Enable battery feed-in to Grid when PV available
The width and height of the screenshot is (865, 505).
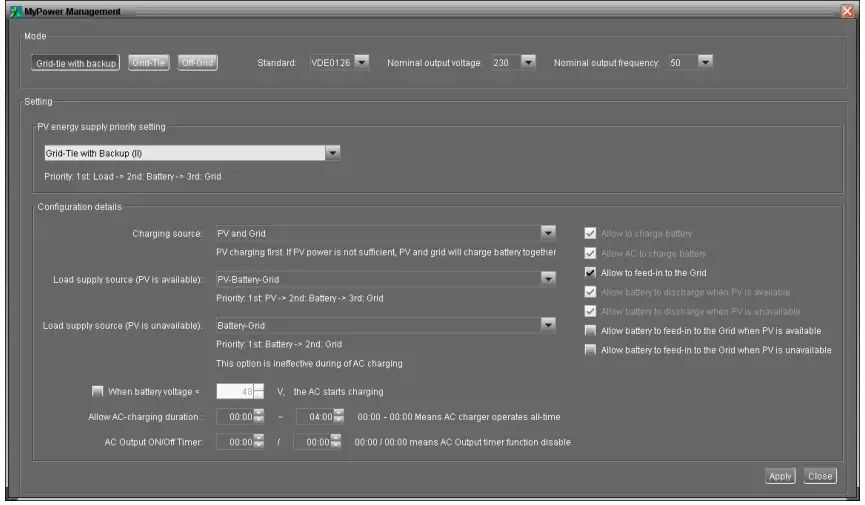590,331
